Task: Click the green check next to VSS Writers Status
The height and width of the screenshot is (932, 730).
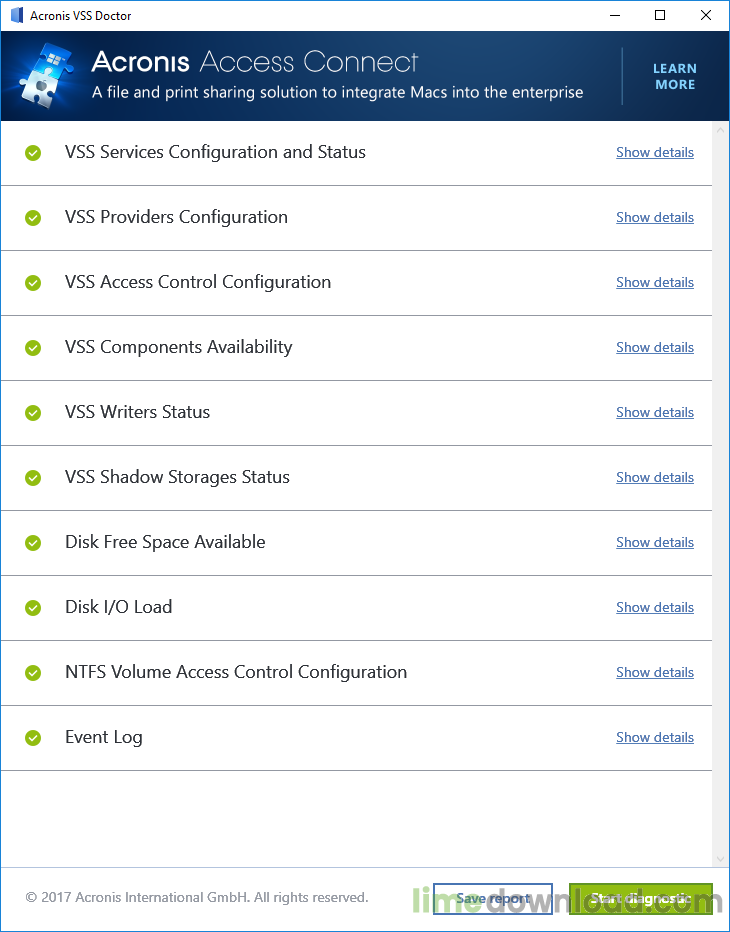Action: click(33, 413)
